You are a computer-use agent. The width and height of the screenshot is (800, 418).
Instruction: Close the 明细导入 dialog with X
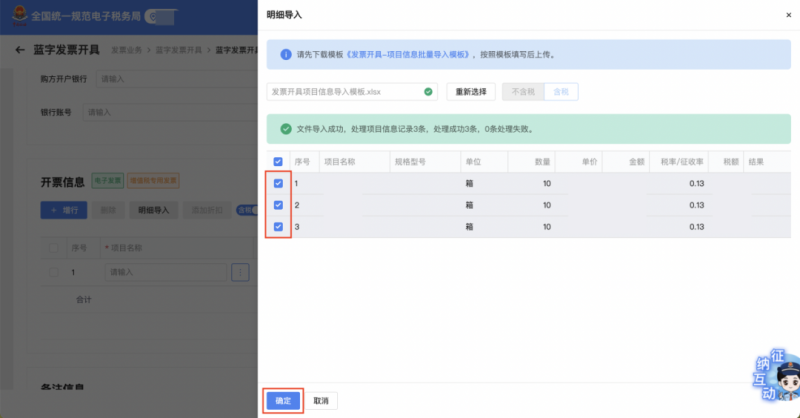click(789, 16)
